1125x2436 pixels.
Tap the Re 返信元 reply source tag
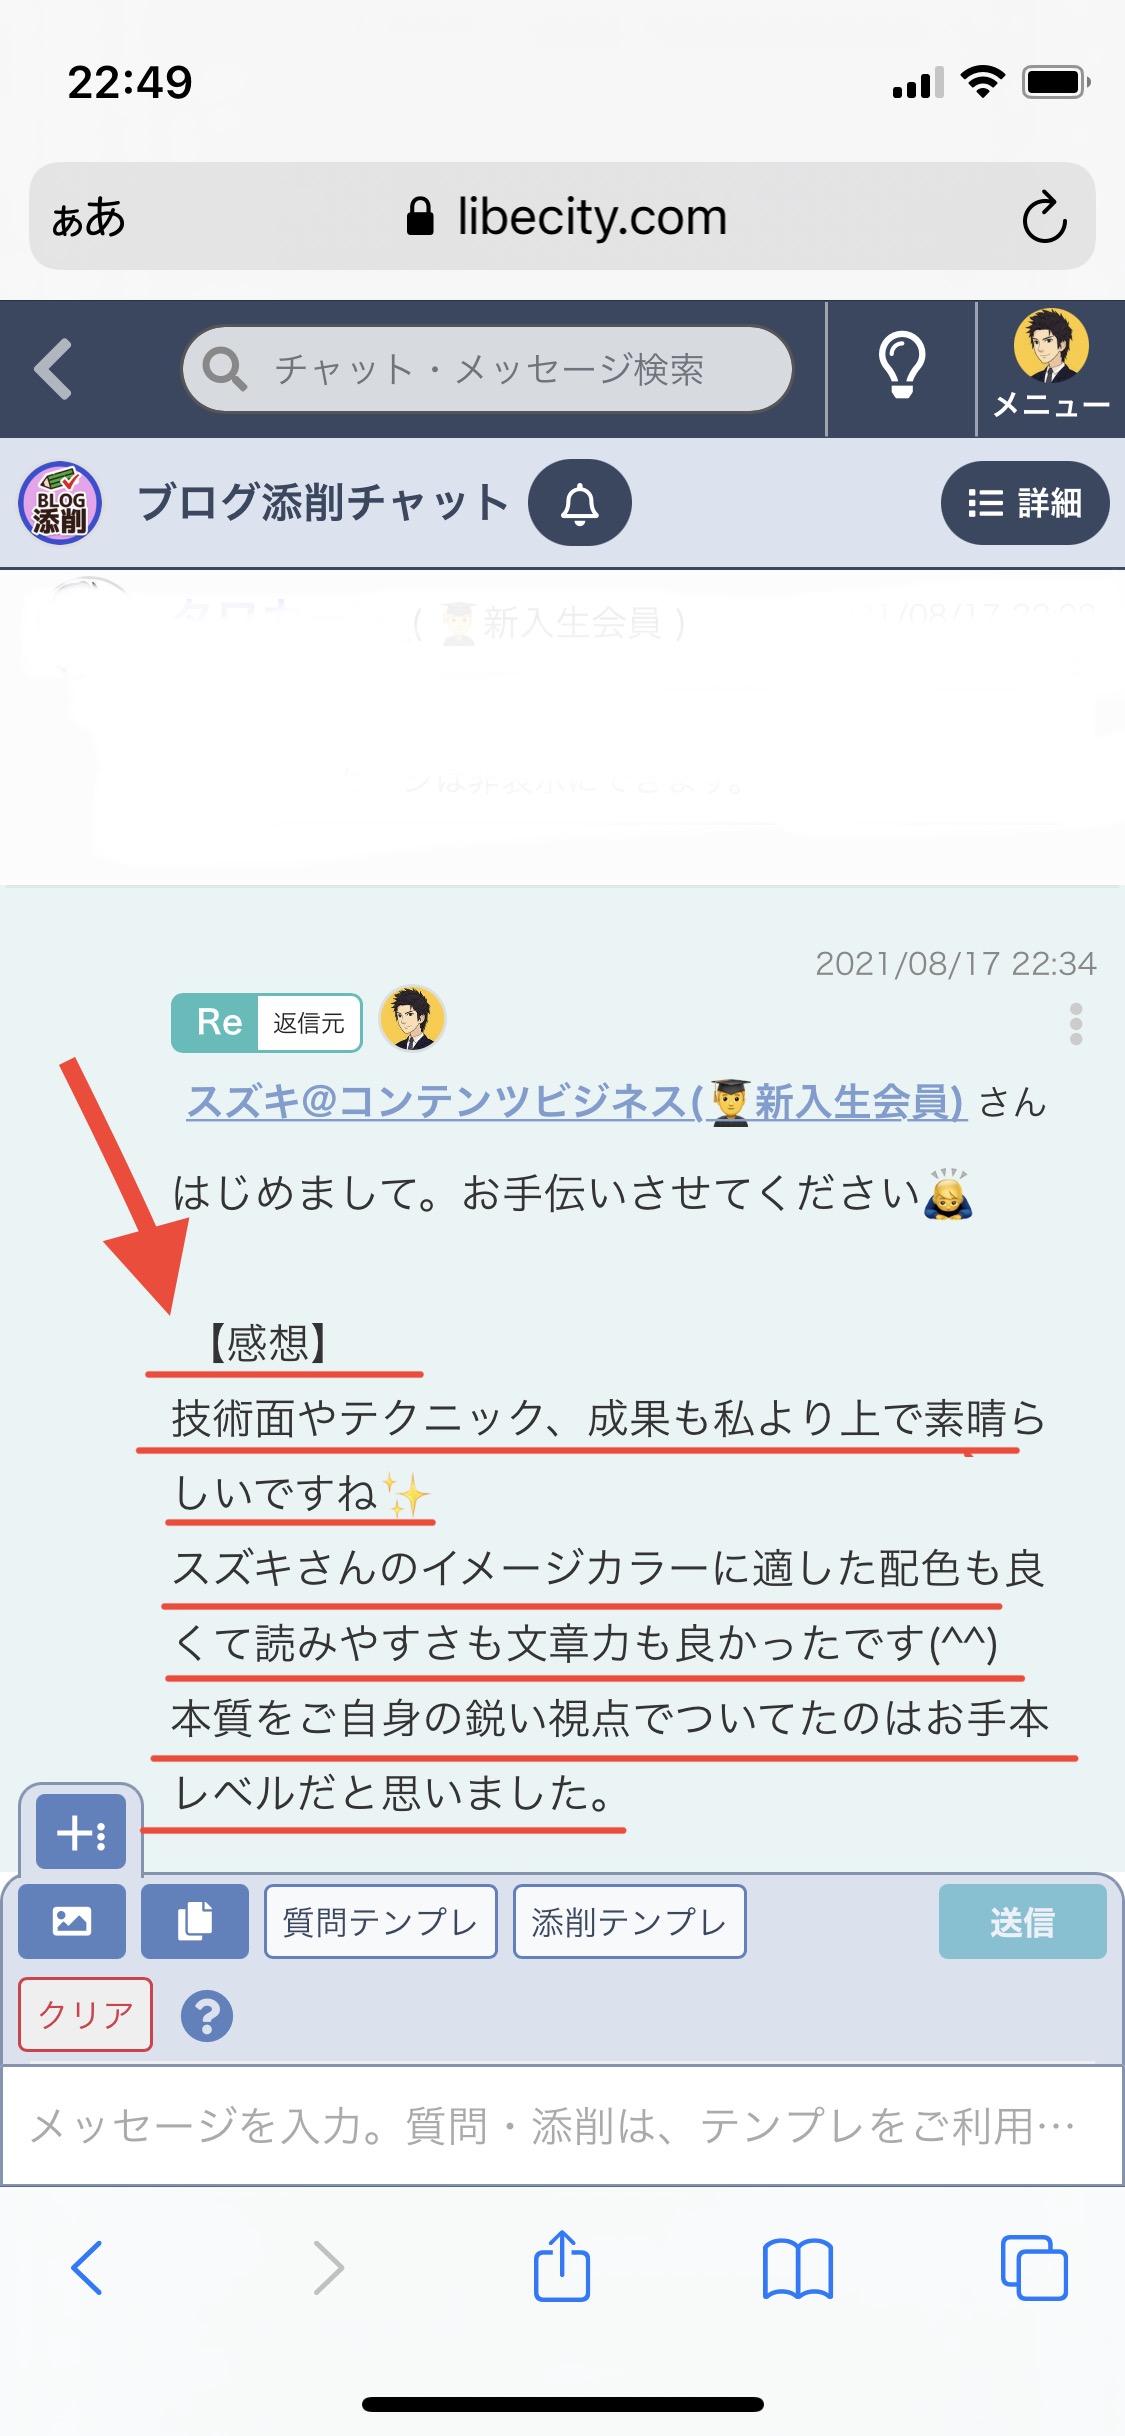pyautogui.click(x=267, y=1022)
